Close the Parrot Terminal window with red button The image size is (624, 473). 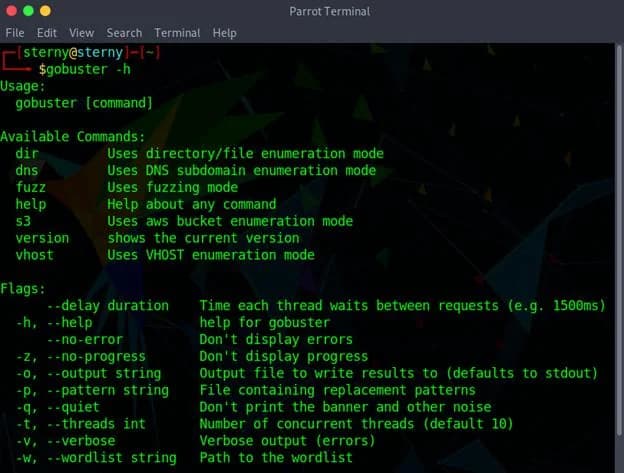pos(12,11)
